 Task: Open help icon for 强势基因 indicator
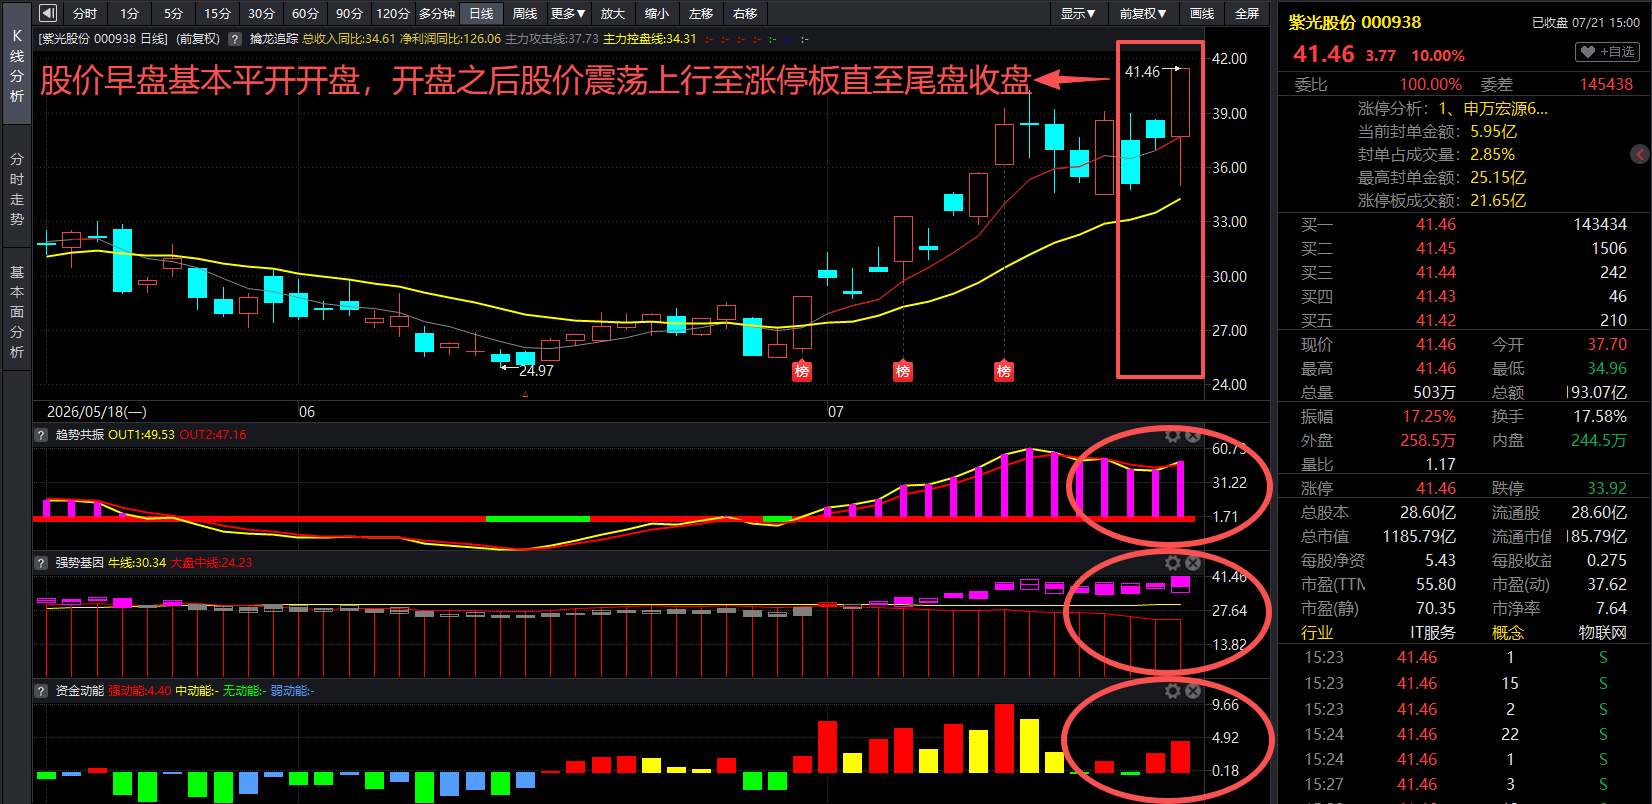[41, 563]
